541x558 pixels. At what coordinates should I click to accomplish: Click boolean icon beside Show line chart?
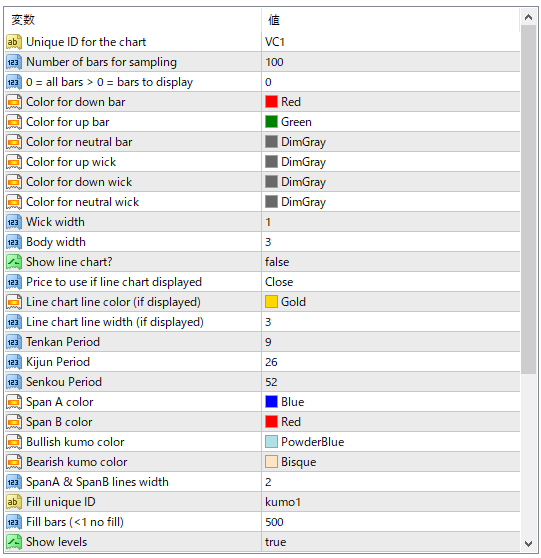(14, 262)
